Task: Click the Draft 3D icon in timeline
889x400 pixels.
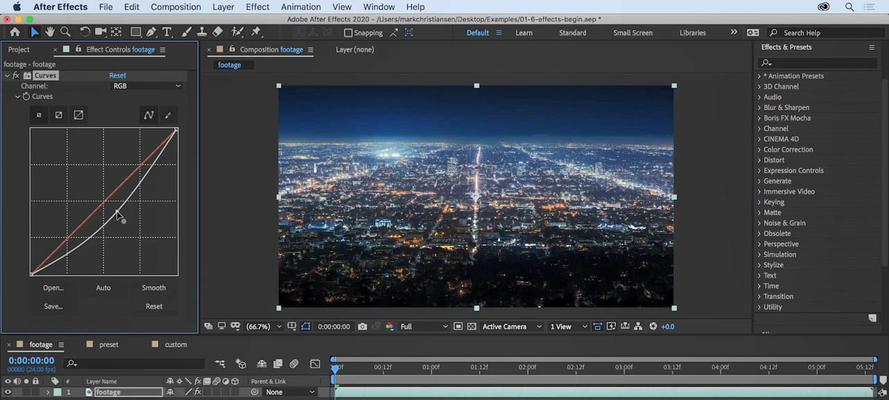Action: click(241, 364)
